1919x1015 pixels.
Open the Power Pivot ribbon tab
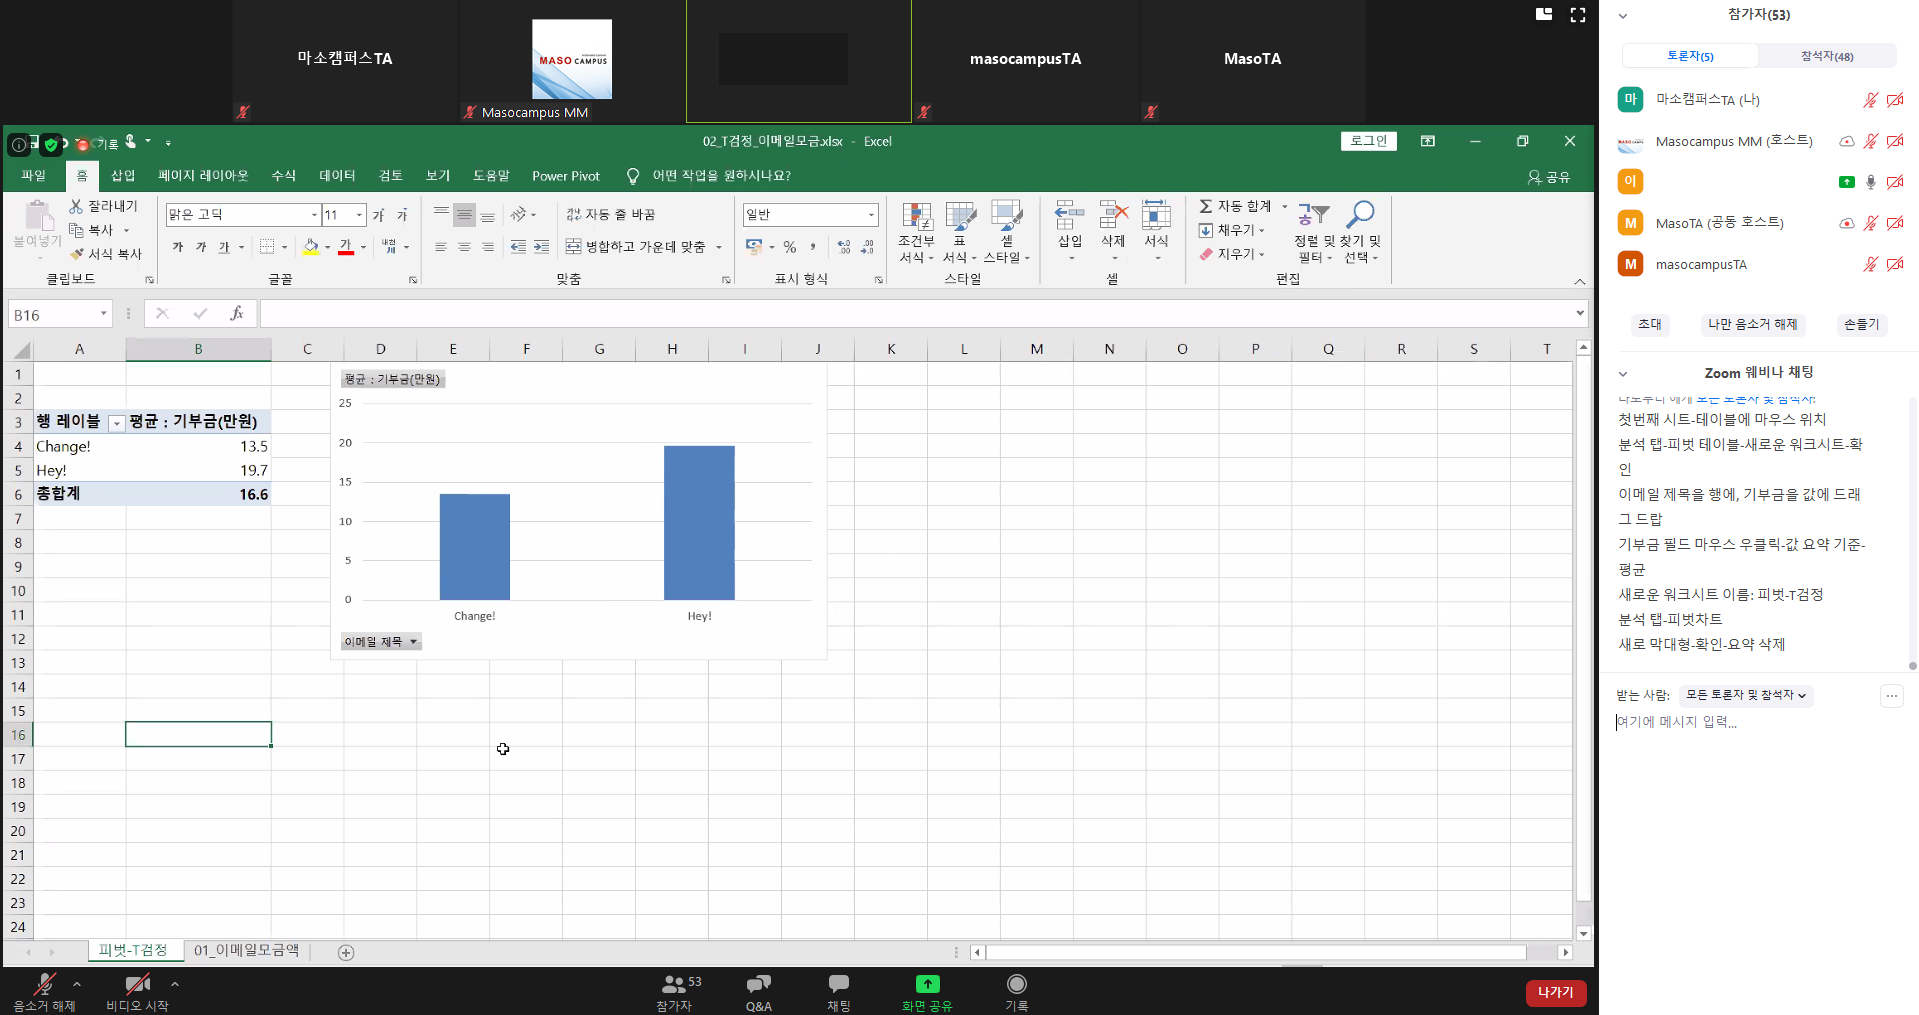(x=565, y=176)
